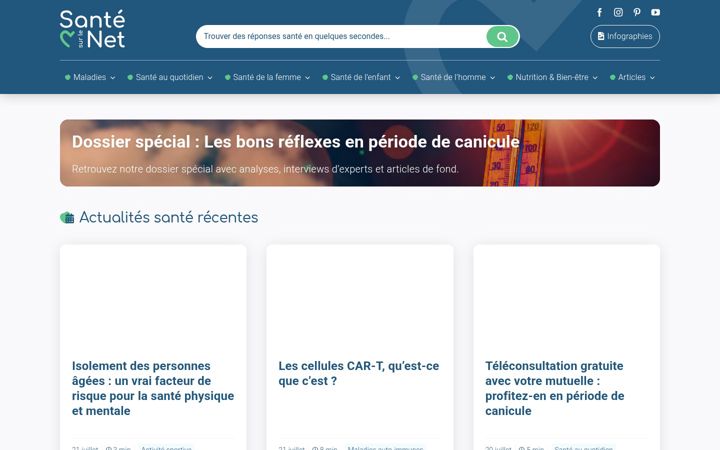
Task: Click thumbnail of the isolement article card
Action: (x=153, y=296)
